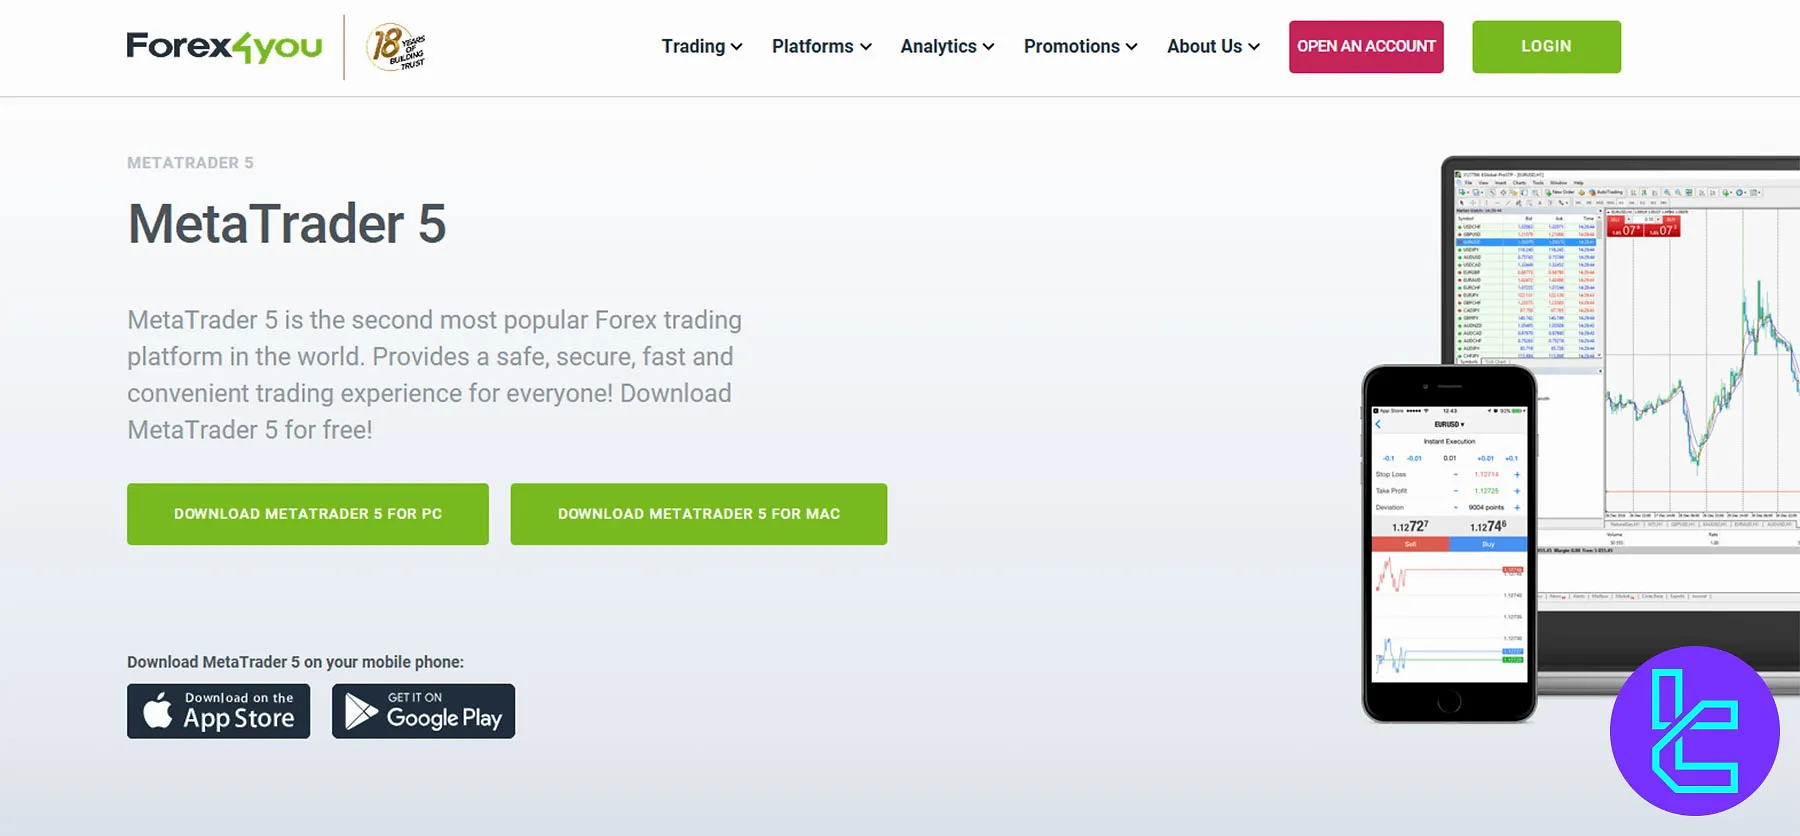Click the back arrow on phone screen

tap(1378, 424)
